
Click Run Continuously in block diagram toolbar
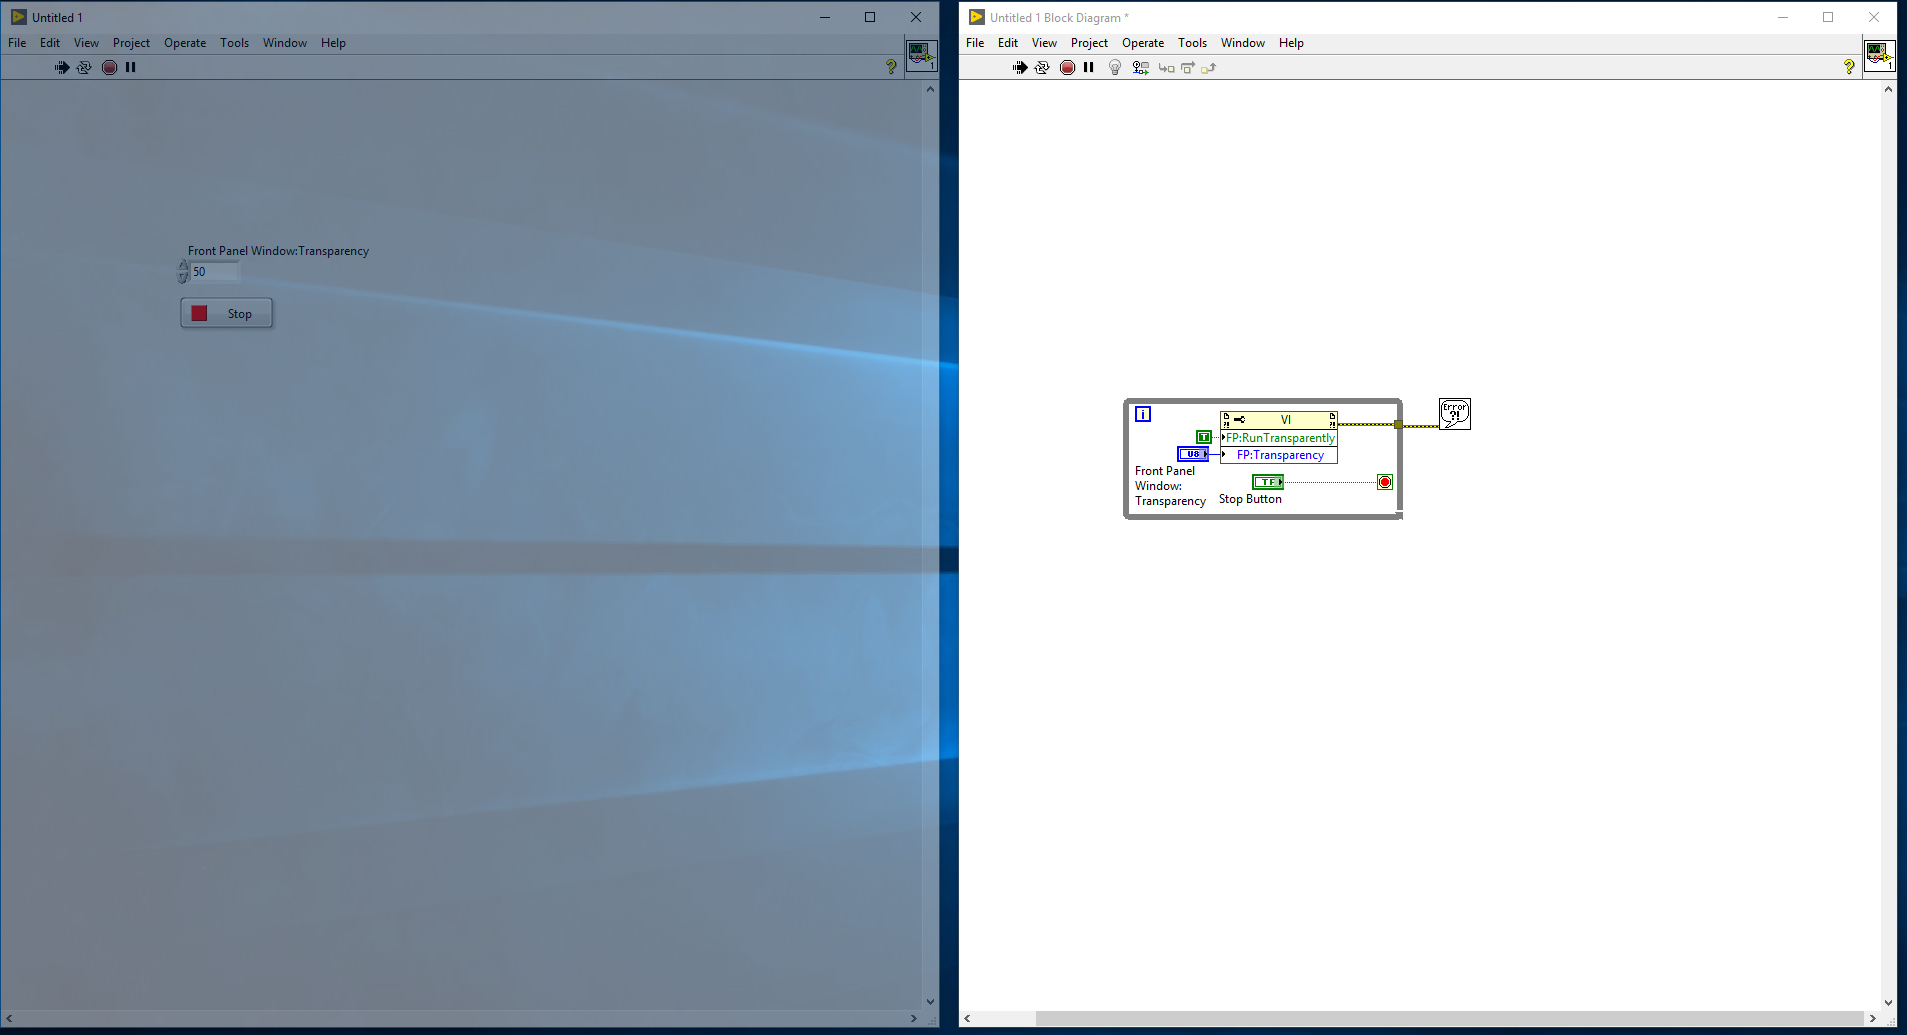coord(1042,68)
